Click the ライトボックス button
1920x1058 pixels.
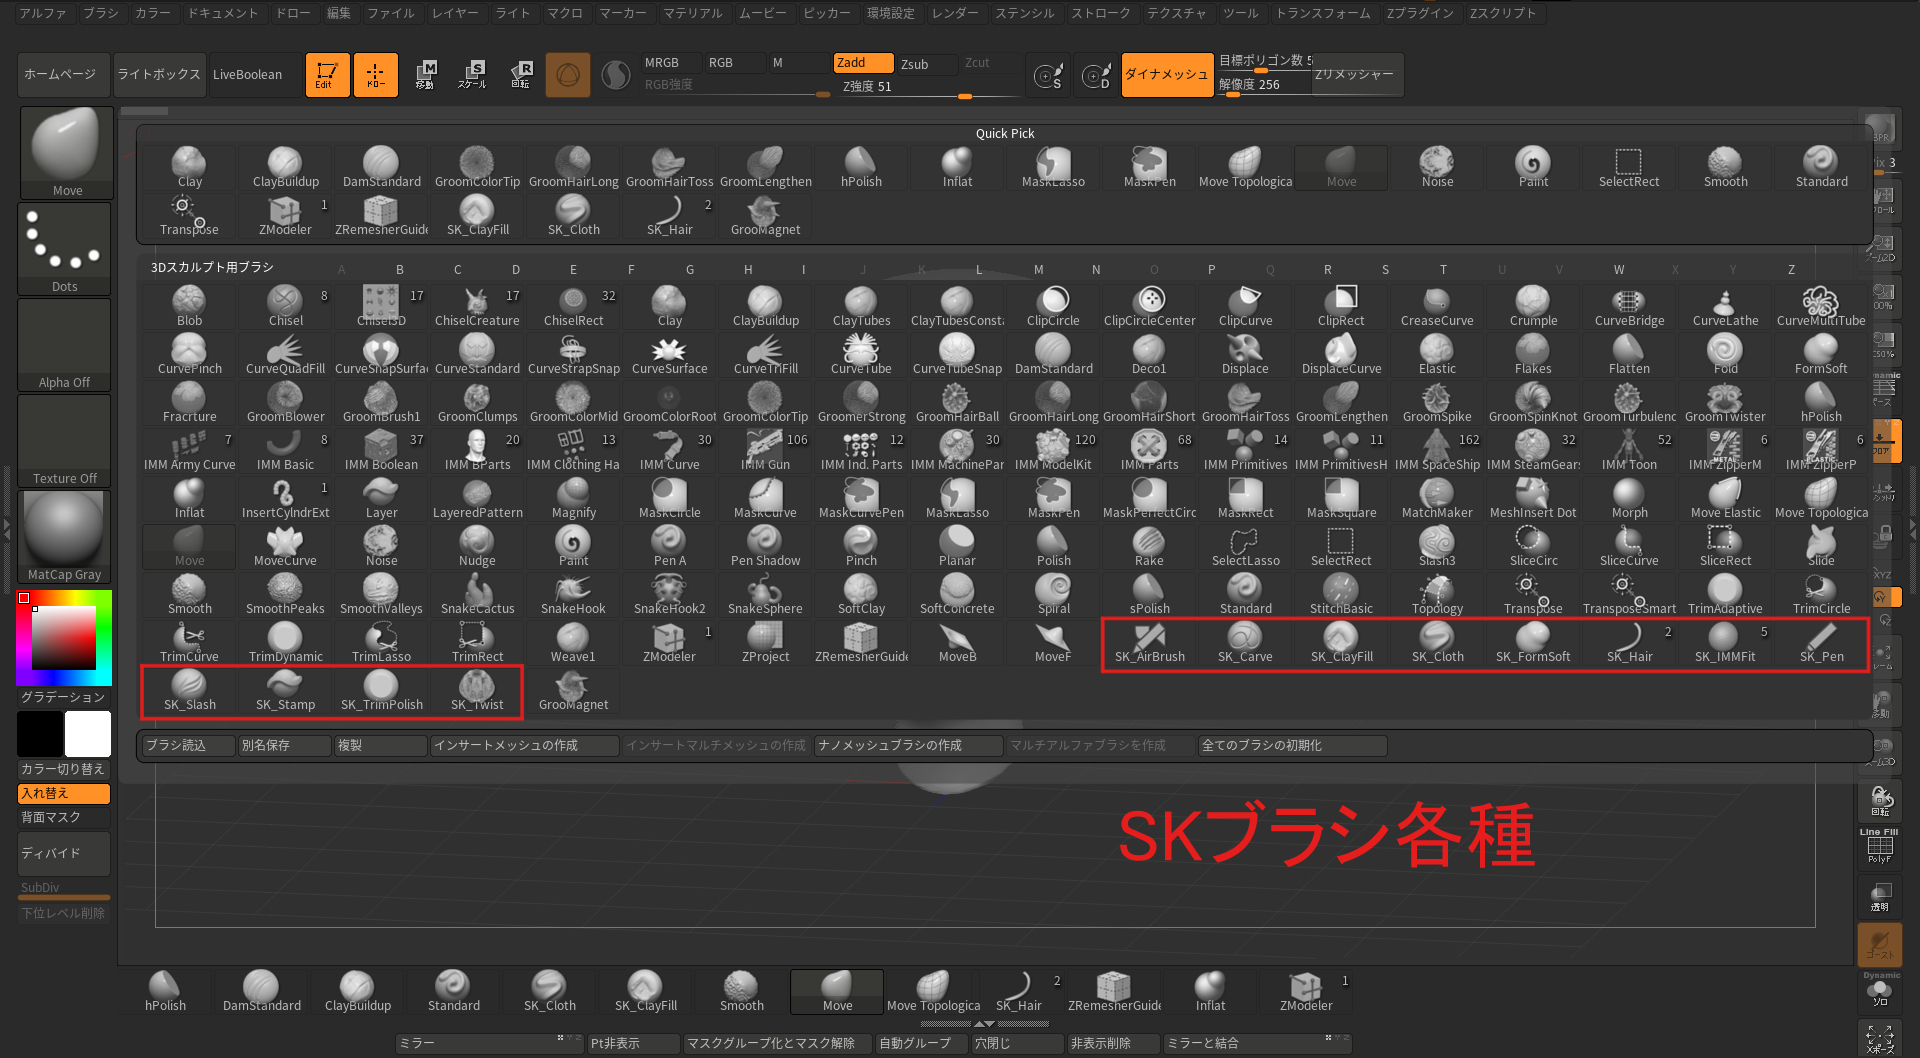(158, 74)
